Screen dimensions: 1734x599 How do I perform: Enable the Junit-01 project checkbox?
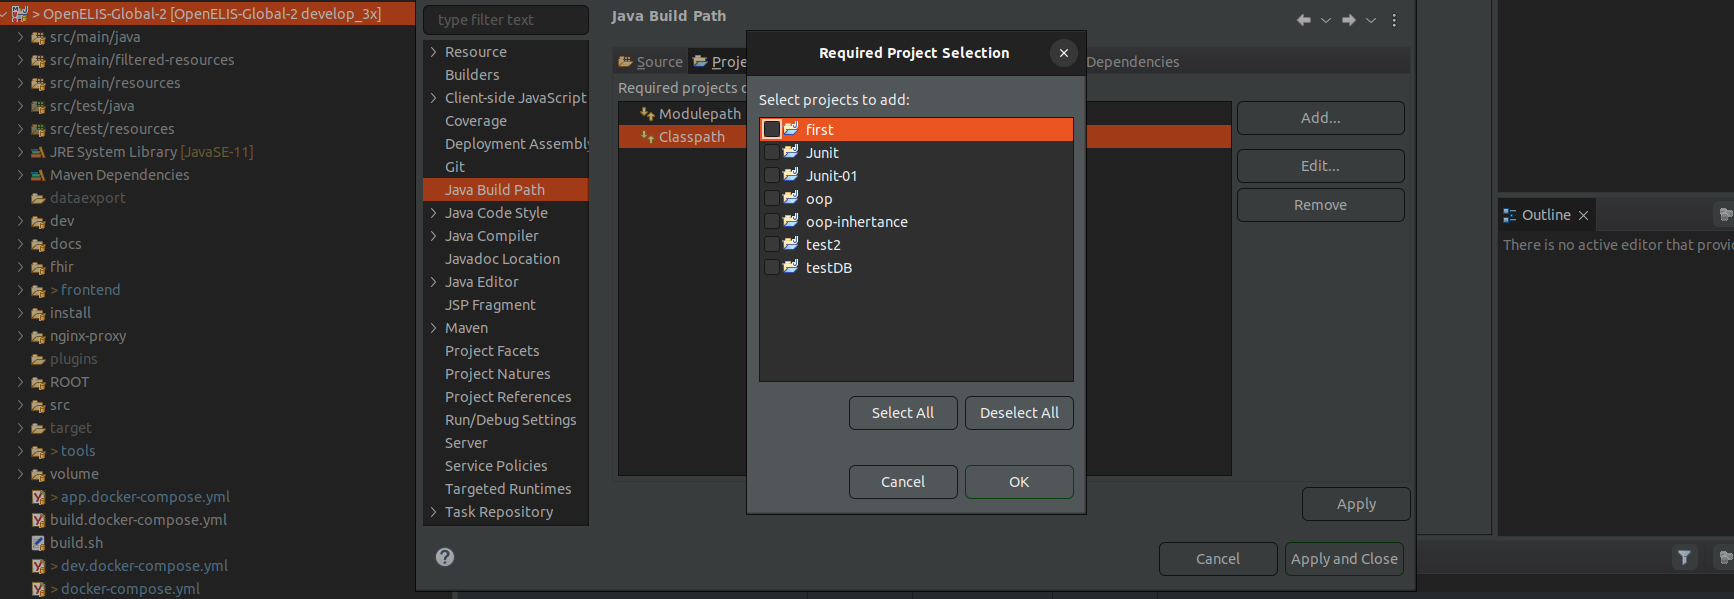pyautogui.click(x=772, y=176)
